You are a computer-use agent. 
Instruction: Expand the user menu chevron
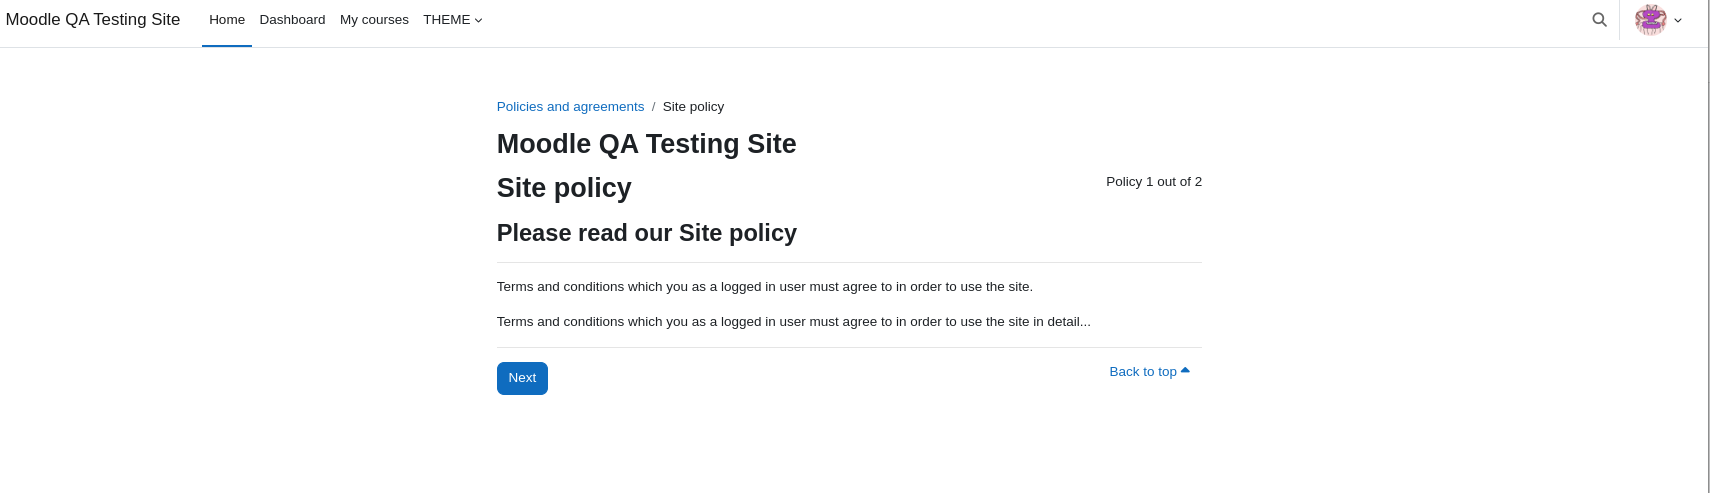(1678, 20)
